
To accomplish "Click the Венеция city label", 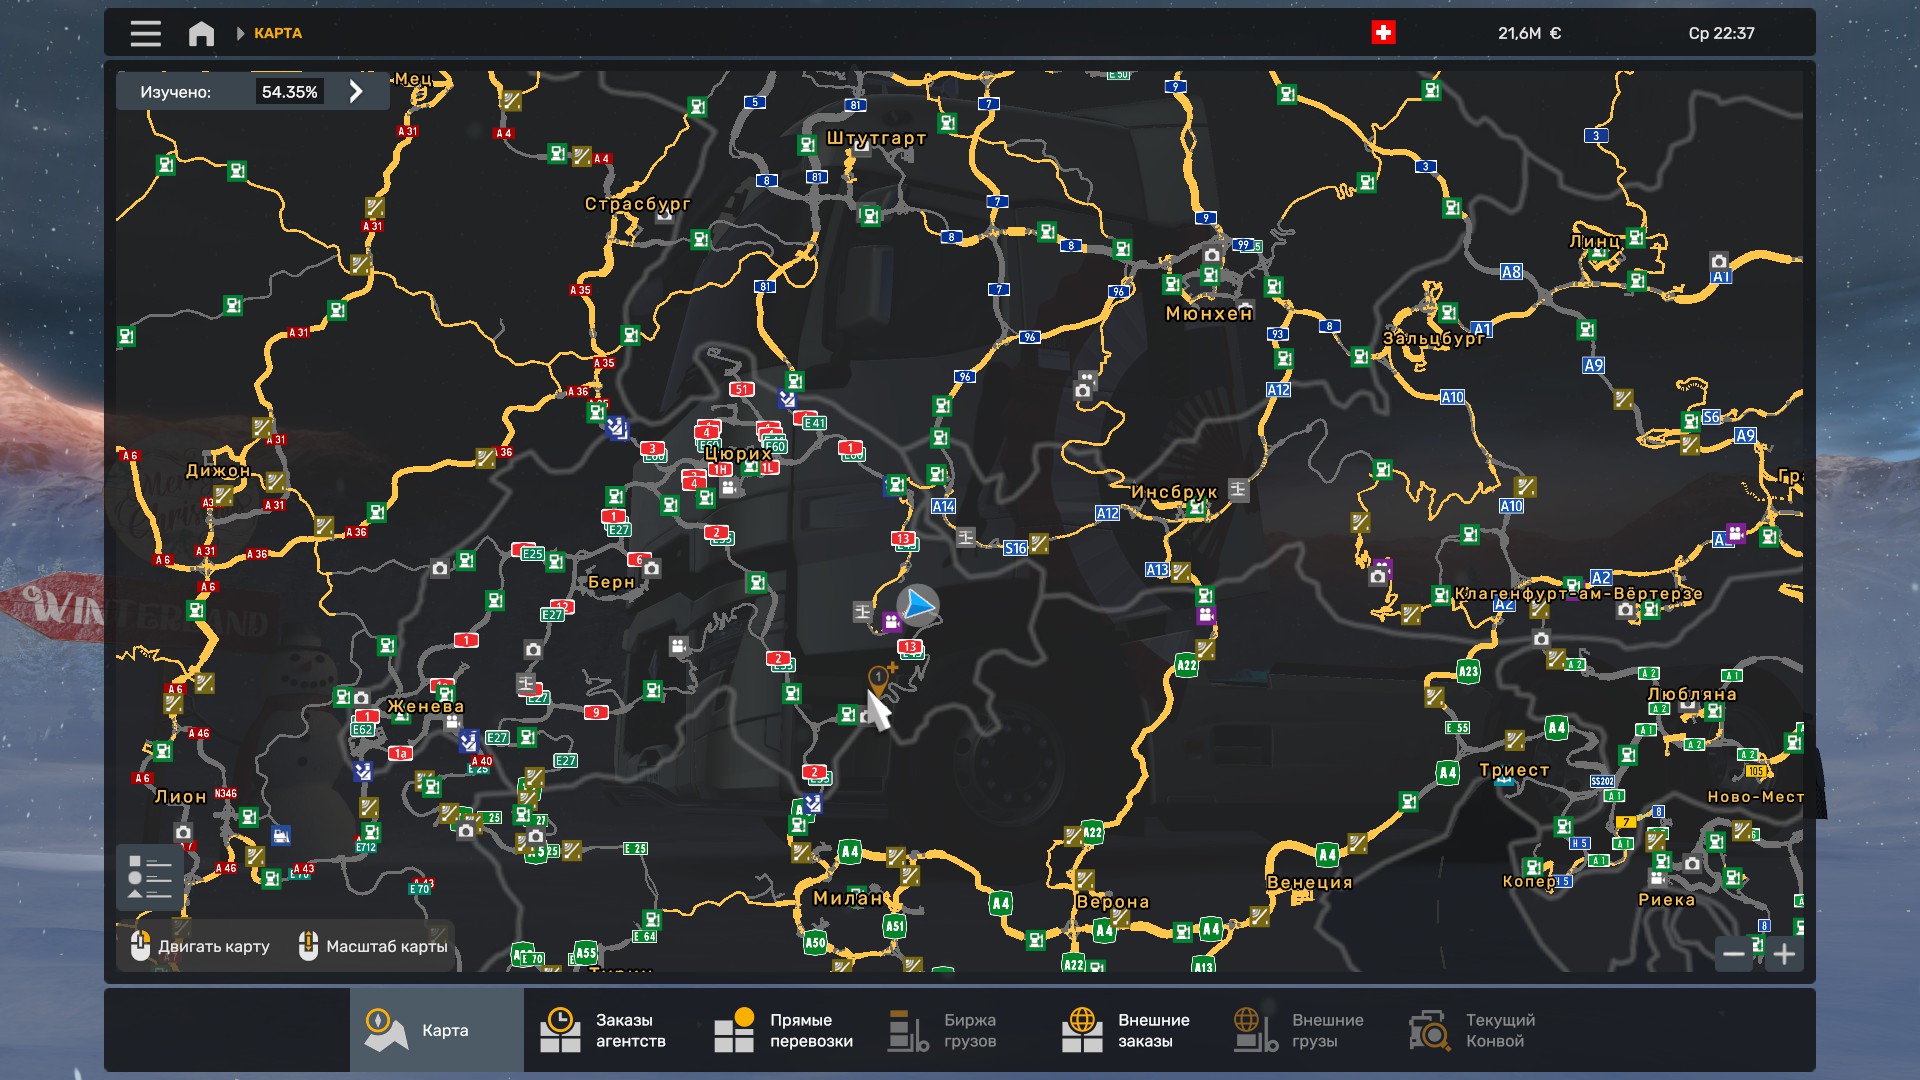I will [x=1310, y=882].
